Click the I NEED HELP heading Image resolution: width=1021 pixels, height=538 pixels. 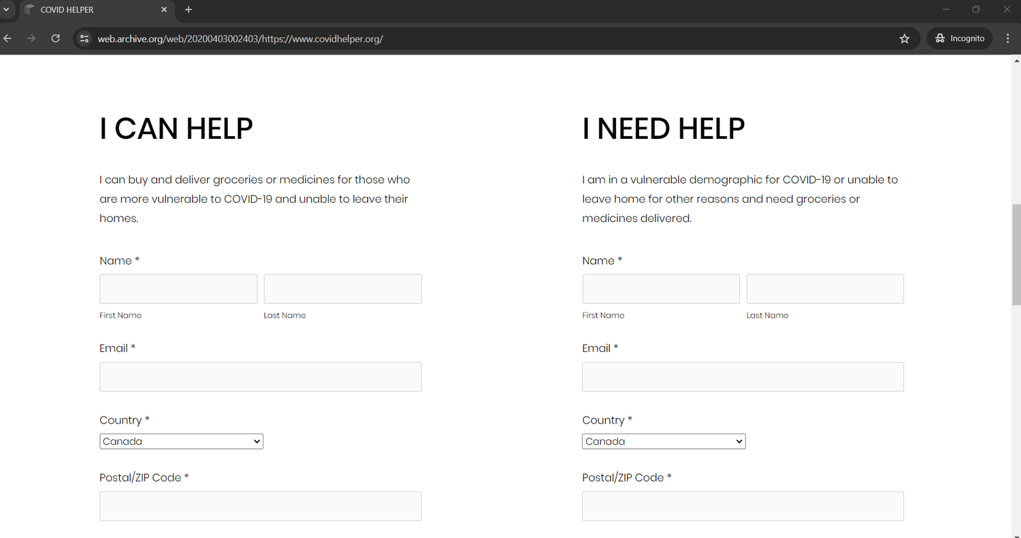(664, 129)
